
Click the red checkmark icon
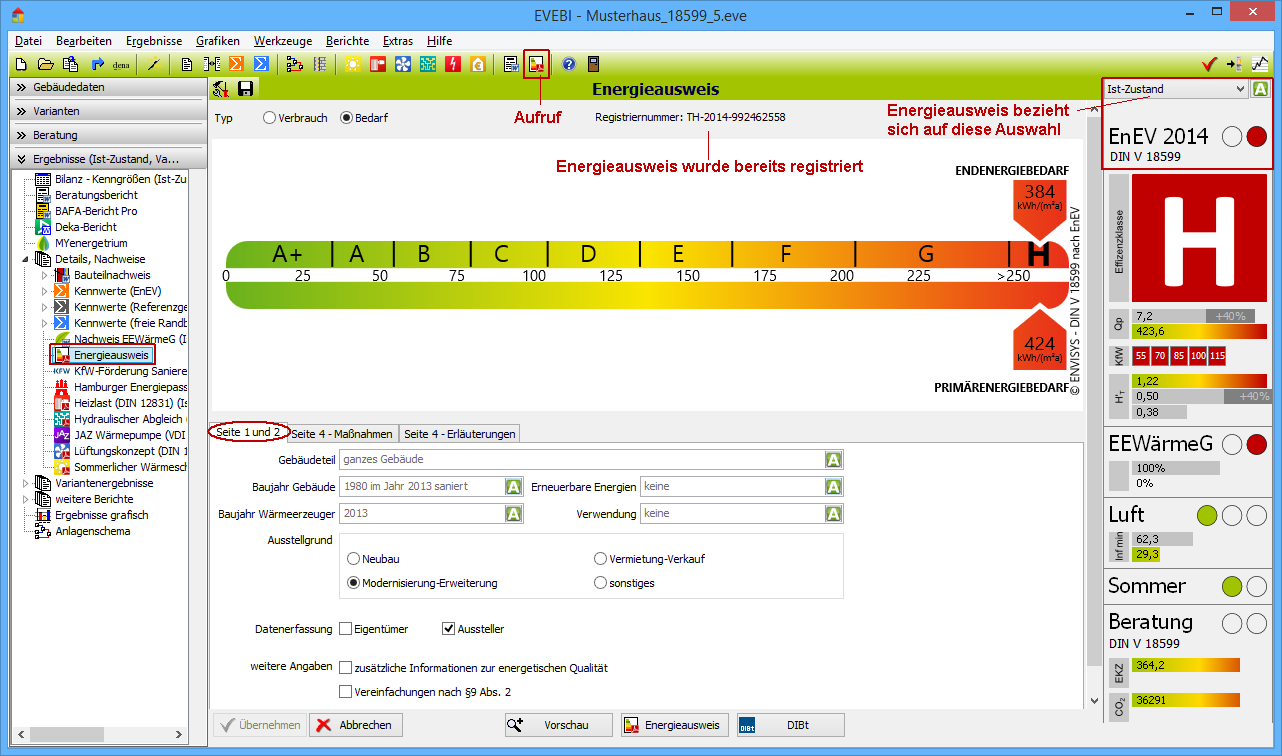(1208, 64)
